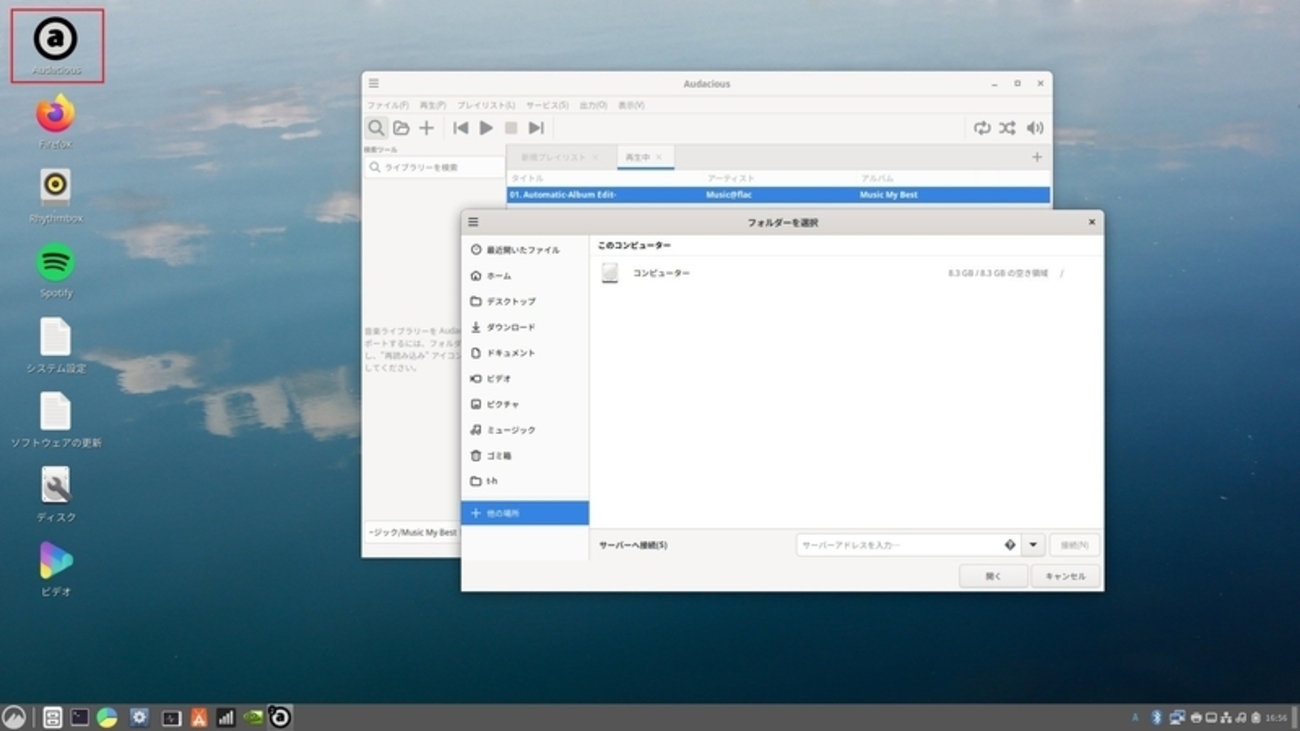
Task: Open the folder dialog hamburger menu
Action: tap(473, 222)
